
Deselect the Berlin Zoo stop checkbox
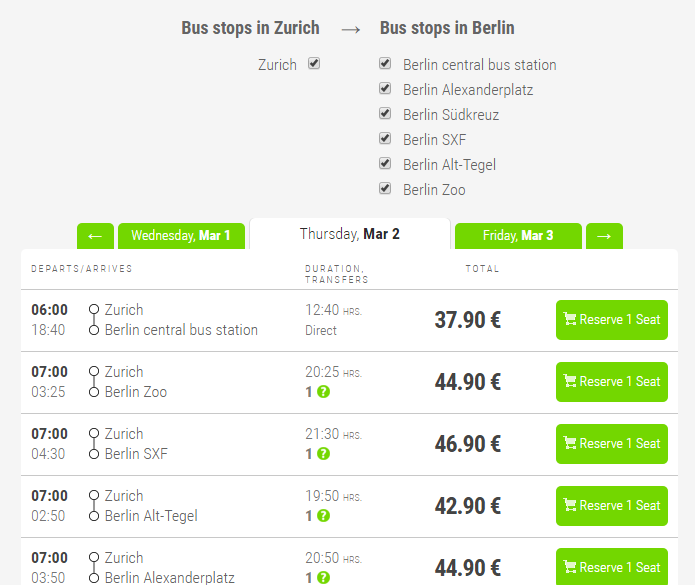(385, 189)
